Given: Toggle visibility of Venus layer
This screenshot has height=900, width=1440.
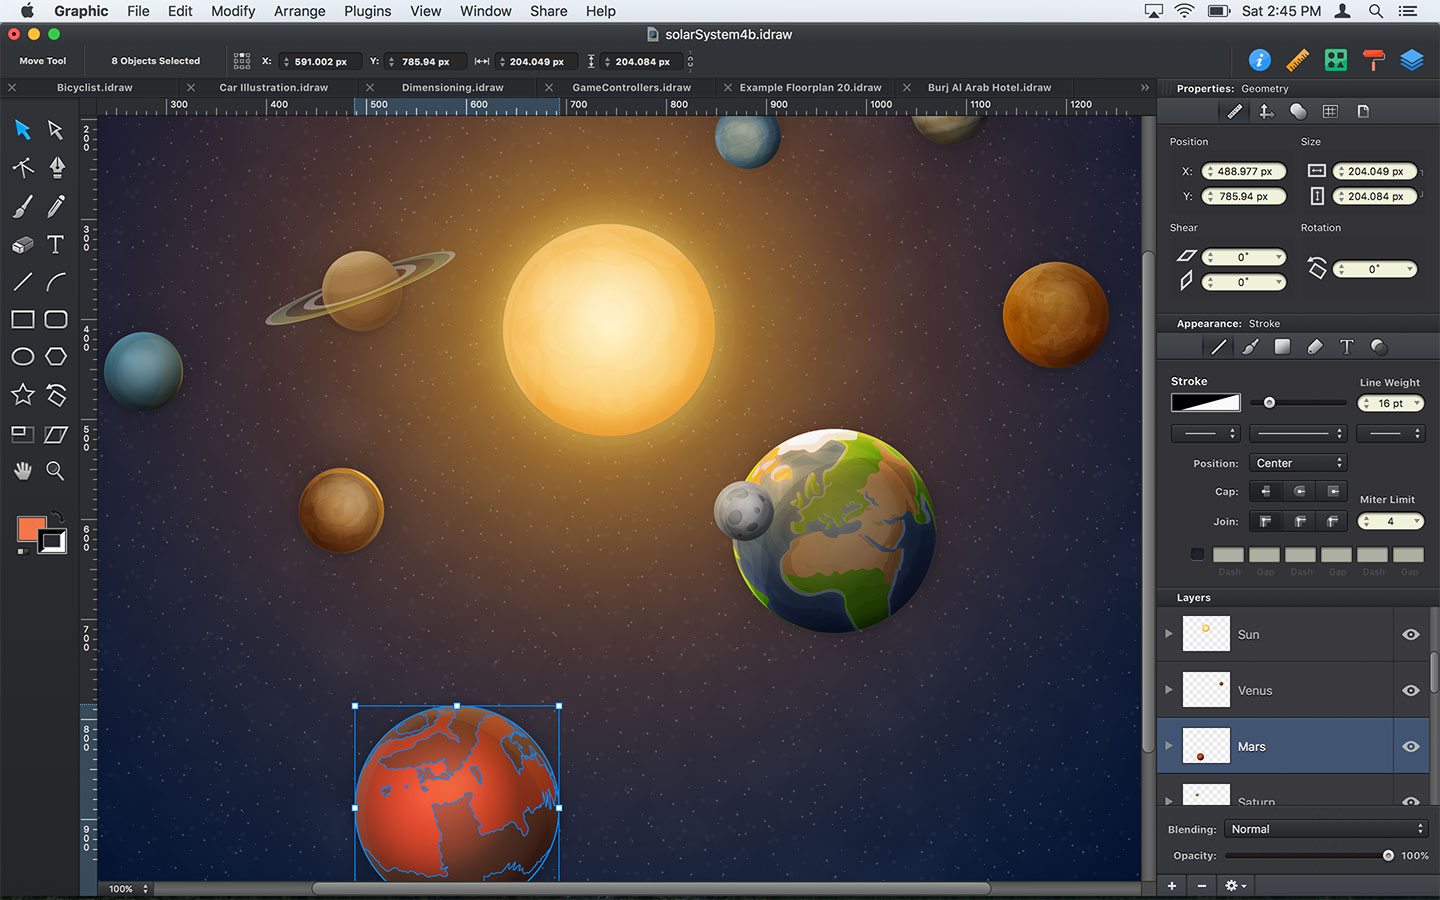Looking at the screenshot, I should tap(1410, 691).
